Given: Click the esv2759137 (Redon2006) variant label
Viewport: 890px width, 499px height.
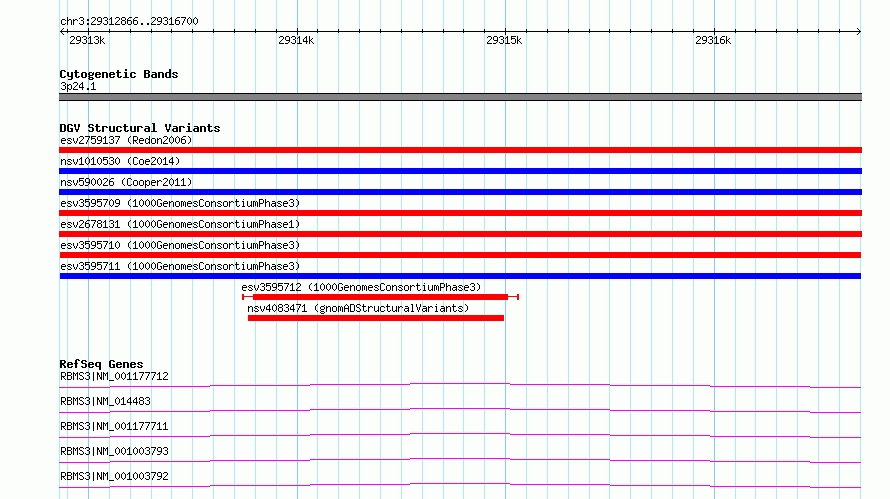Looking at the screenshot, I should tap(126, 140).
